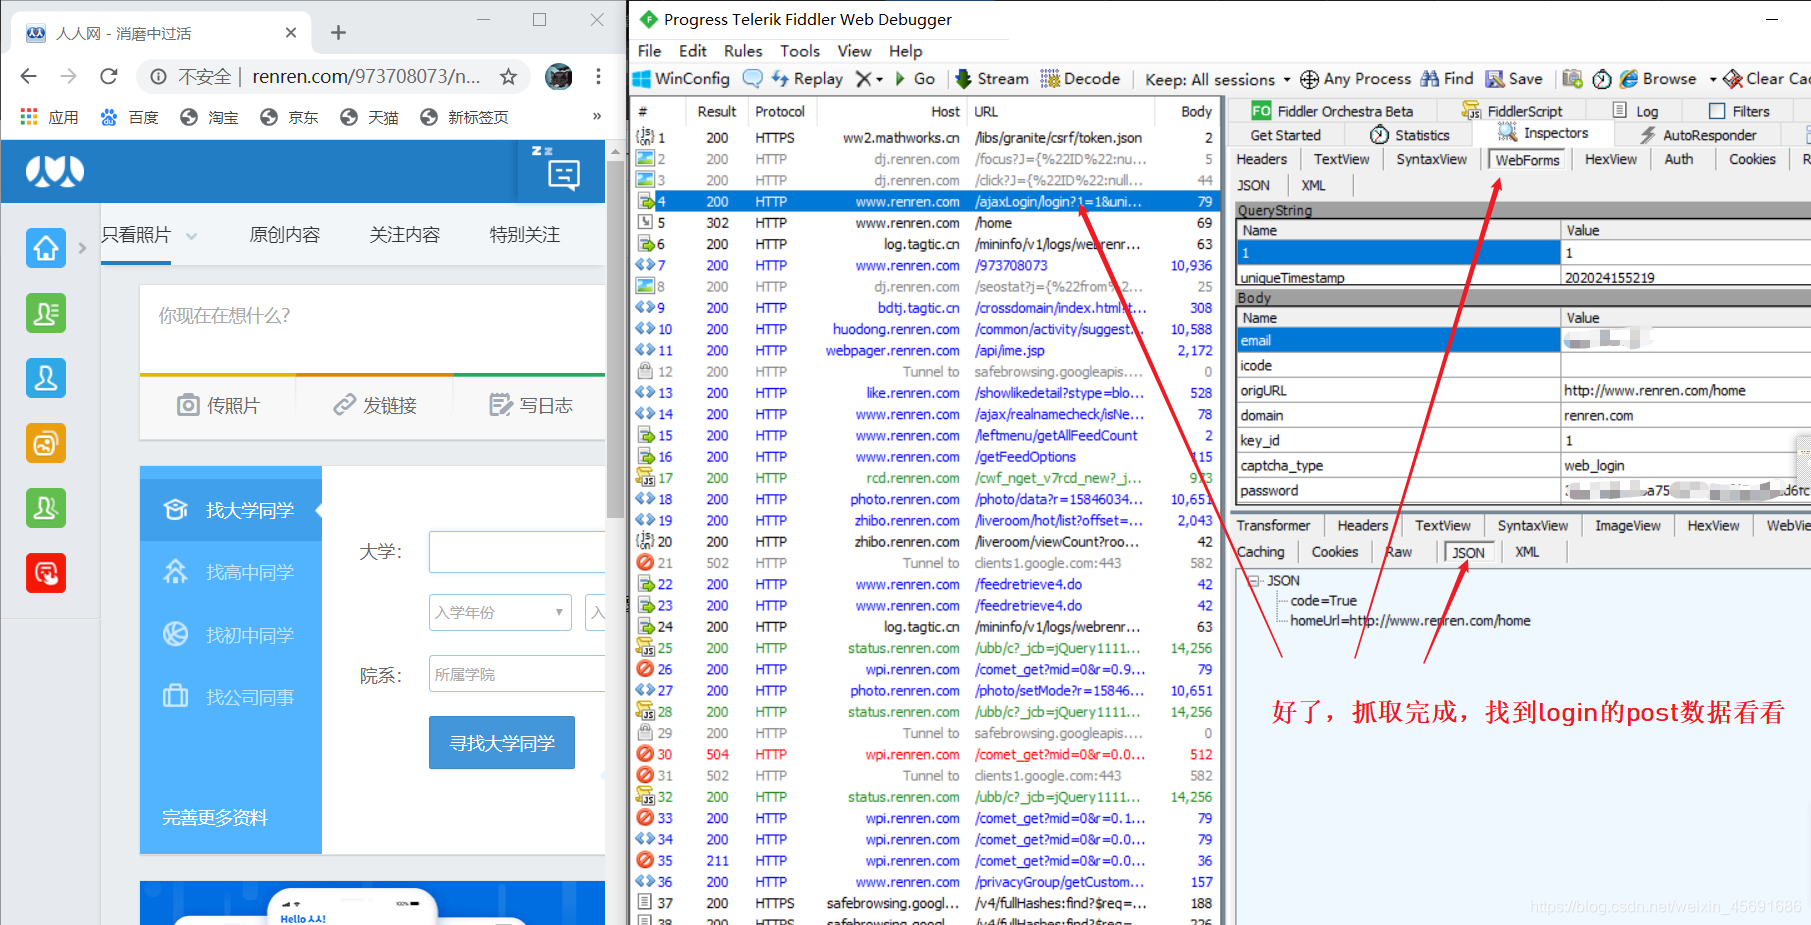This screenshot has width=1811, height=925.
Task: Open Fiddler's Rules menu
Action: (743, 51)
